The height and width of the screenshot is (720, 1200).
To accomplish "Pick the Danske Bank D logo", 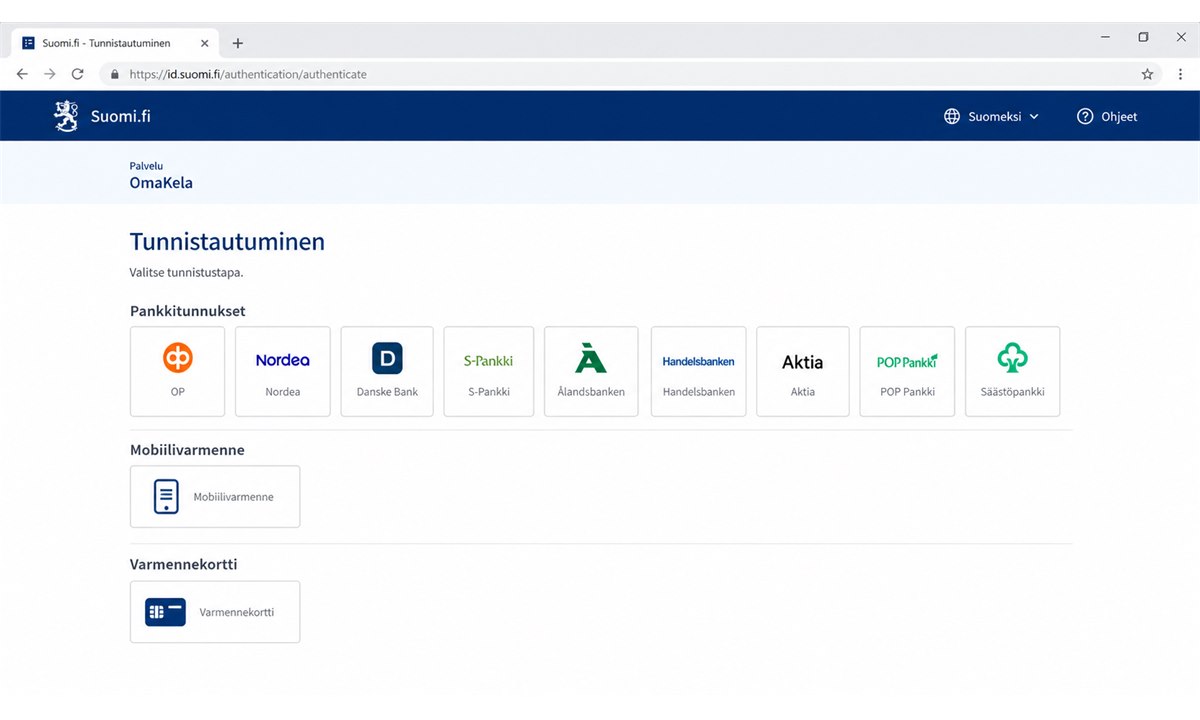I will pyautogui.click(x=387, y=358).
